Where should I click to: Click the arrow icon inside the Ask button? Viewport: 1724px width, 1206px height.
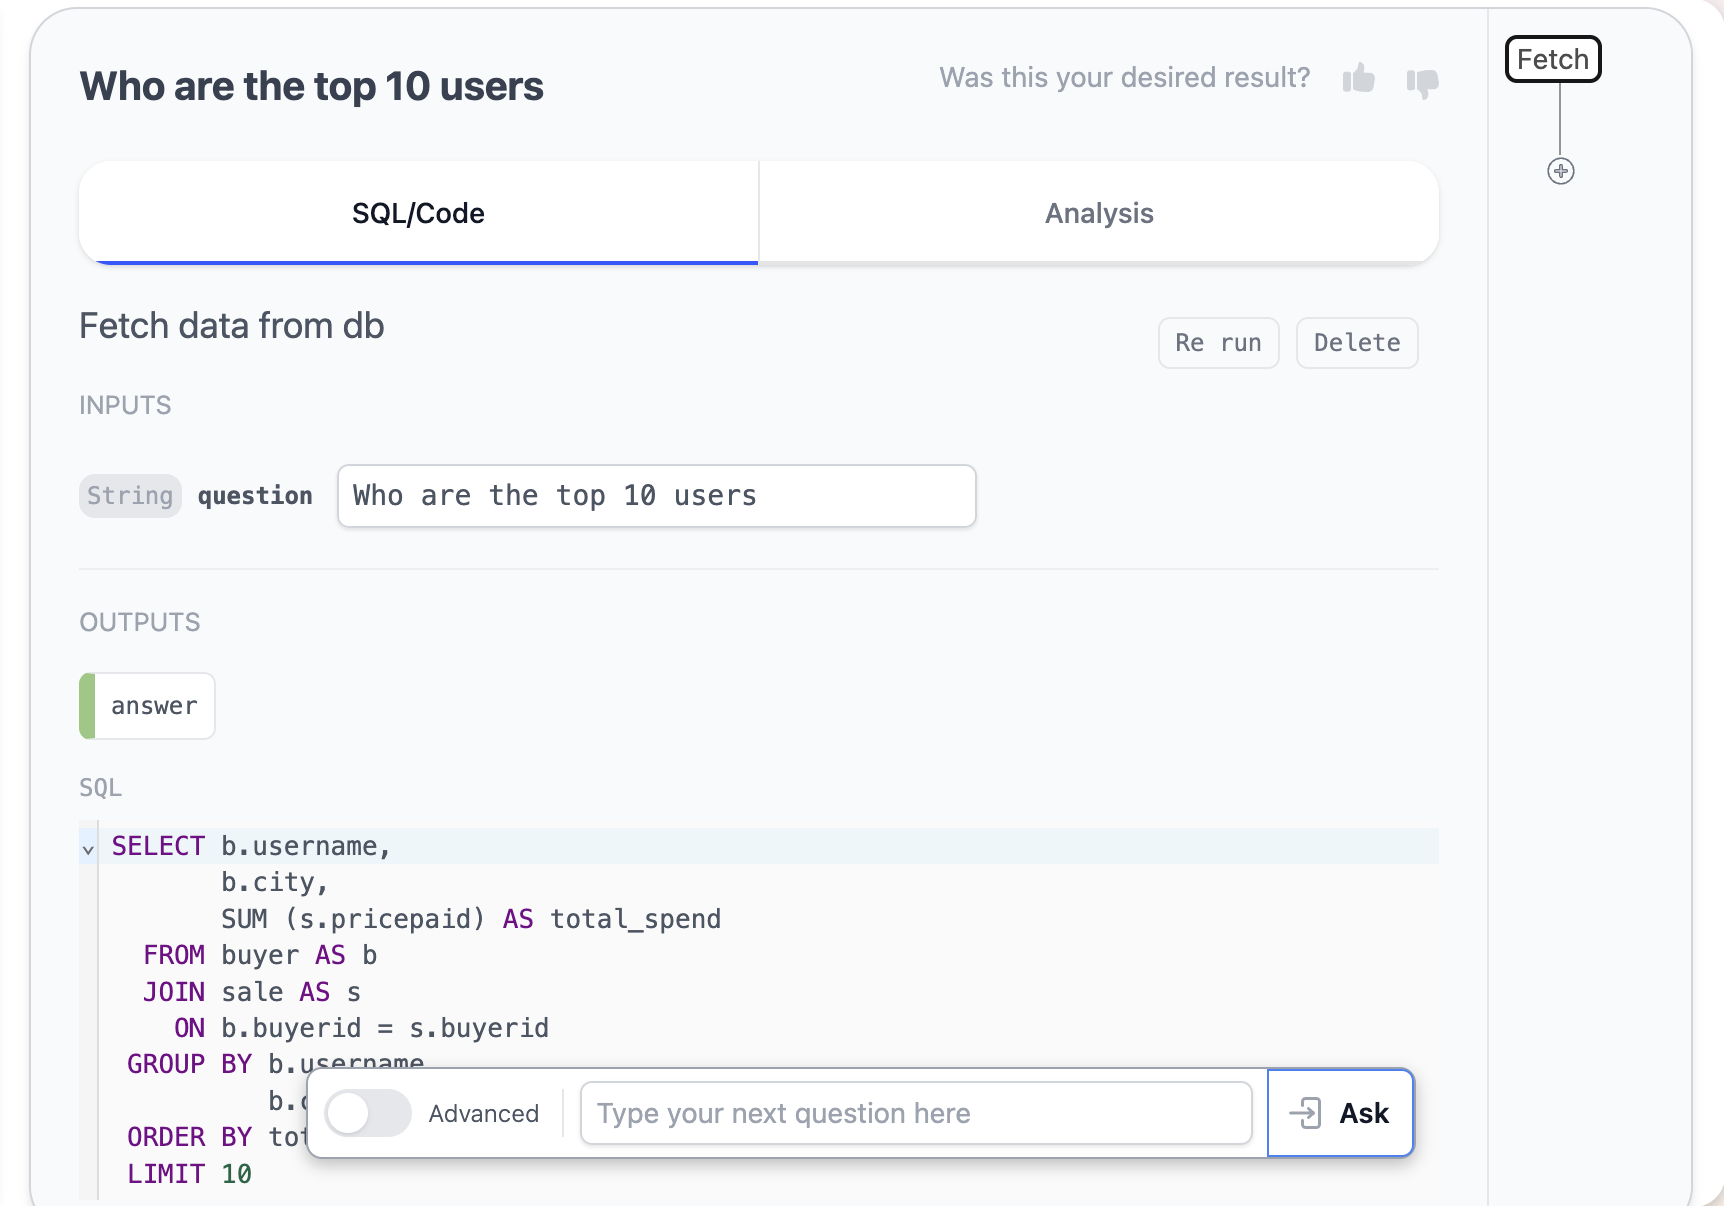click(1305, 1113)
